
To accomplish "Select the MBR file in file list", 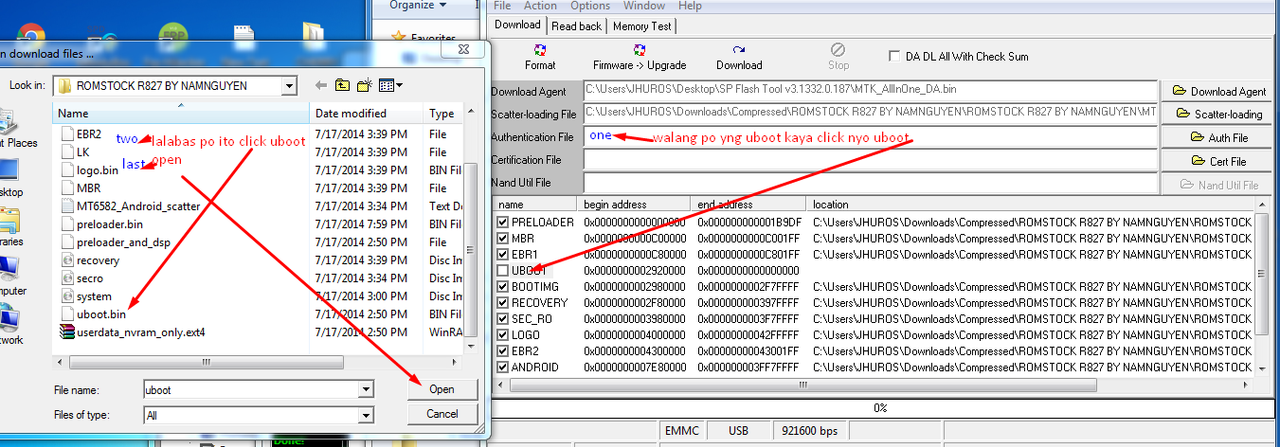I will 80,188.
